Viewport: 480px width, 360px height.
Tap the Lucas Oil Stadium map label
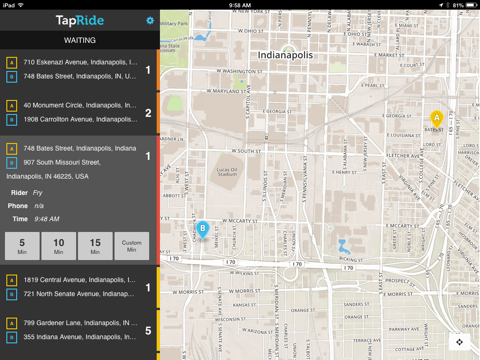[227, 172]
